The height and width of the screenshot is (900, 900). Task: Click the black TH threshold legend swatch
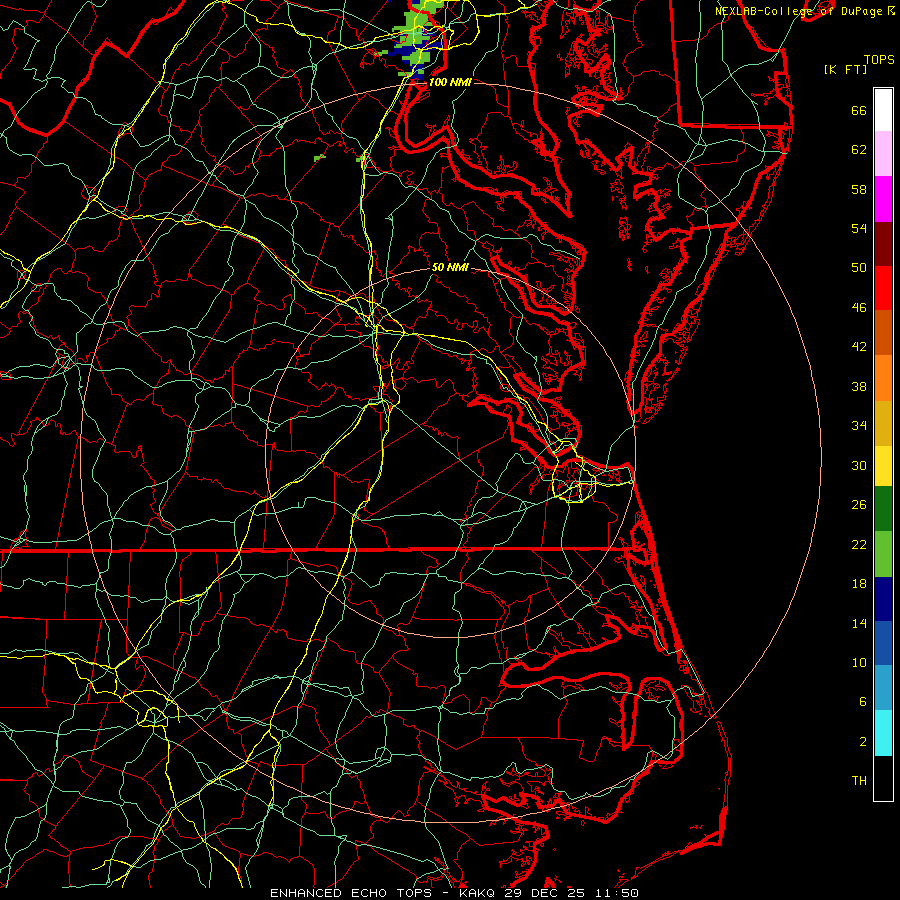point(883,778)
